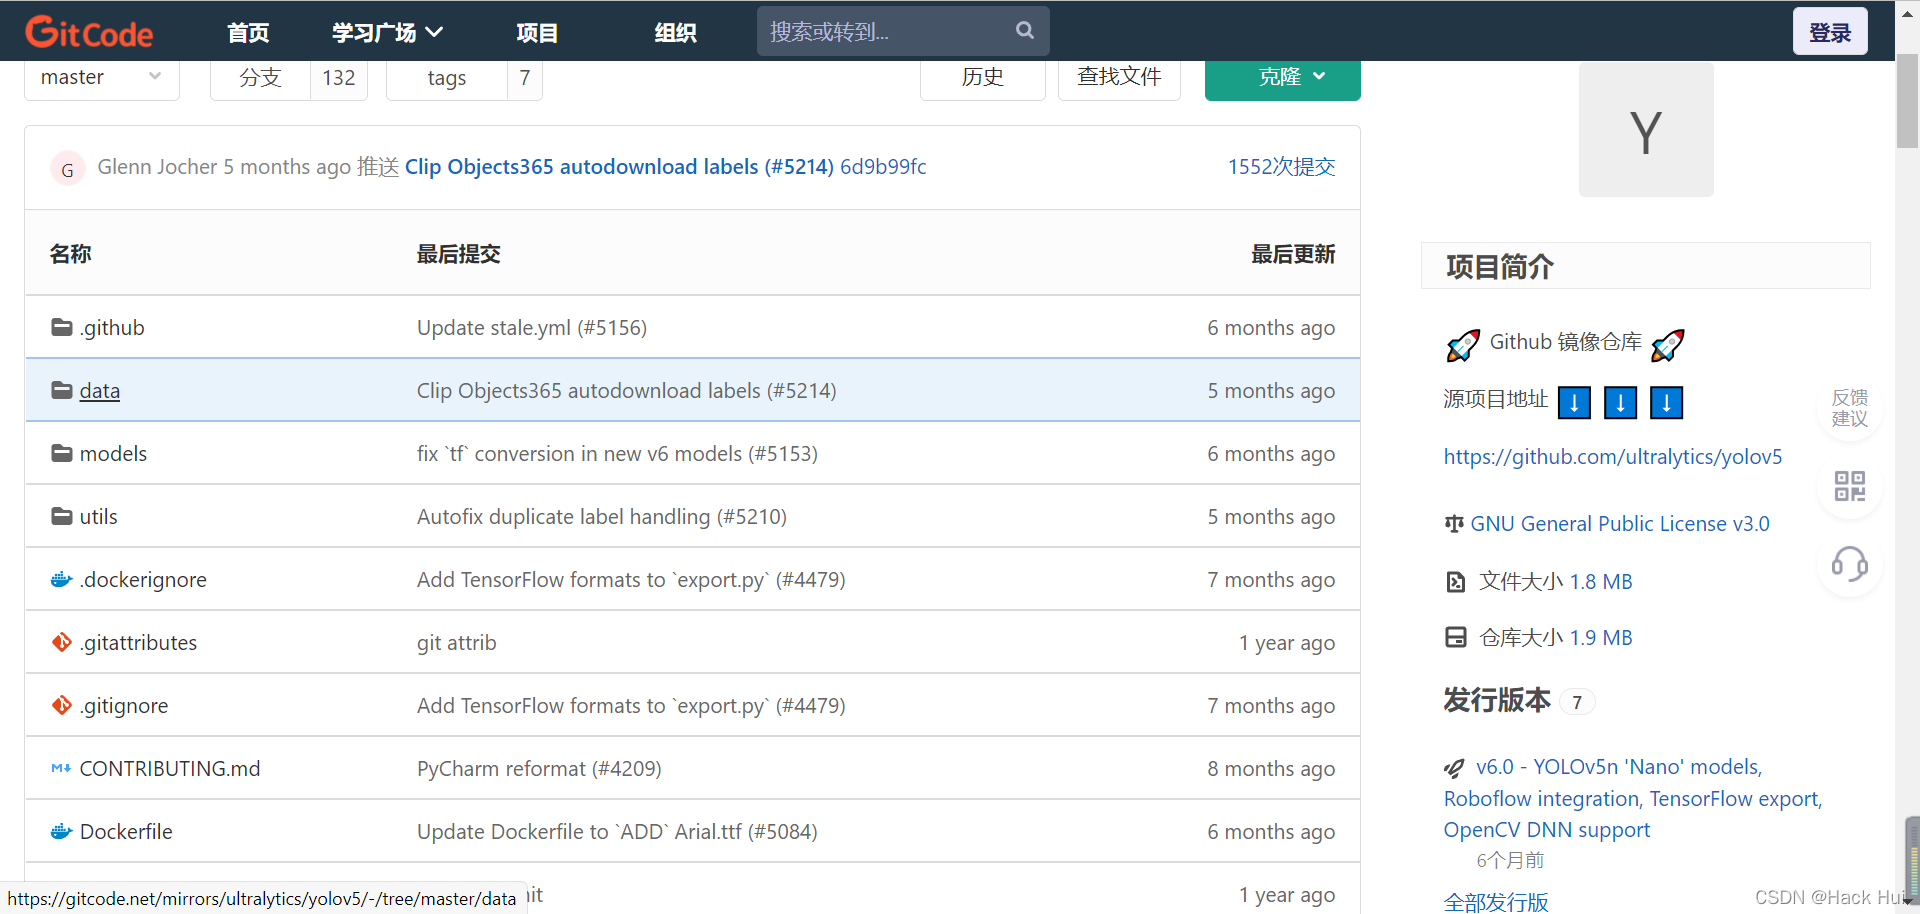The height and width of the screenshot is (914, 1920).
Task: Click the 仓库大小 storage icon
Action: pos(1456,637)
